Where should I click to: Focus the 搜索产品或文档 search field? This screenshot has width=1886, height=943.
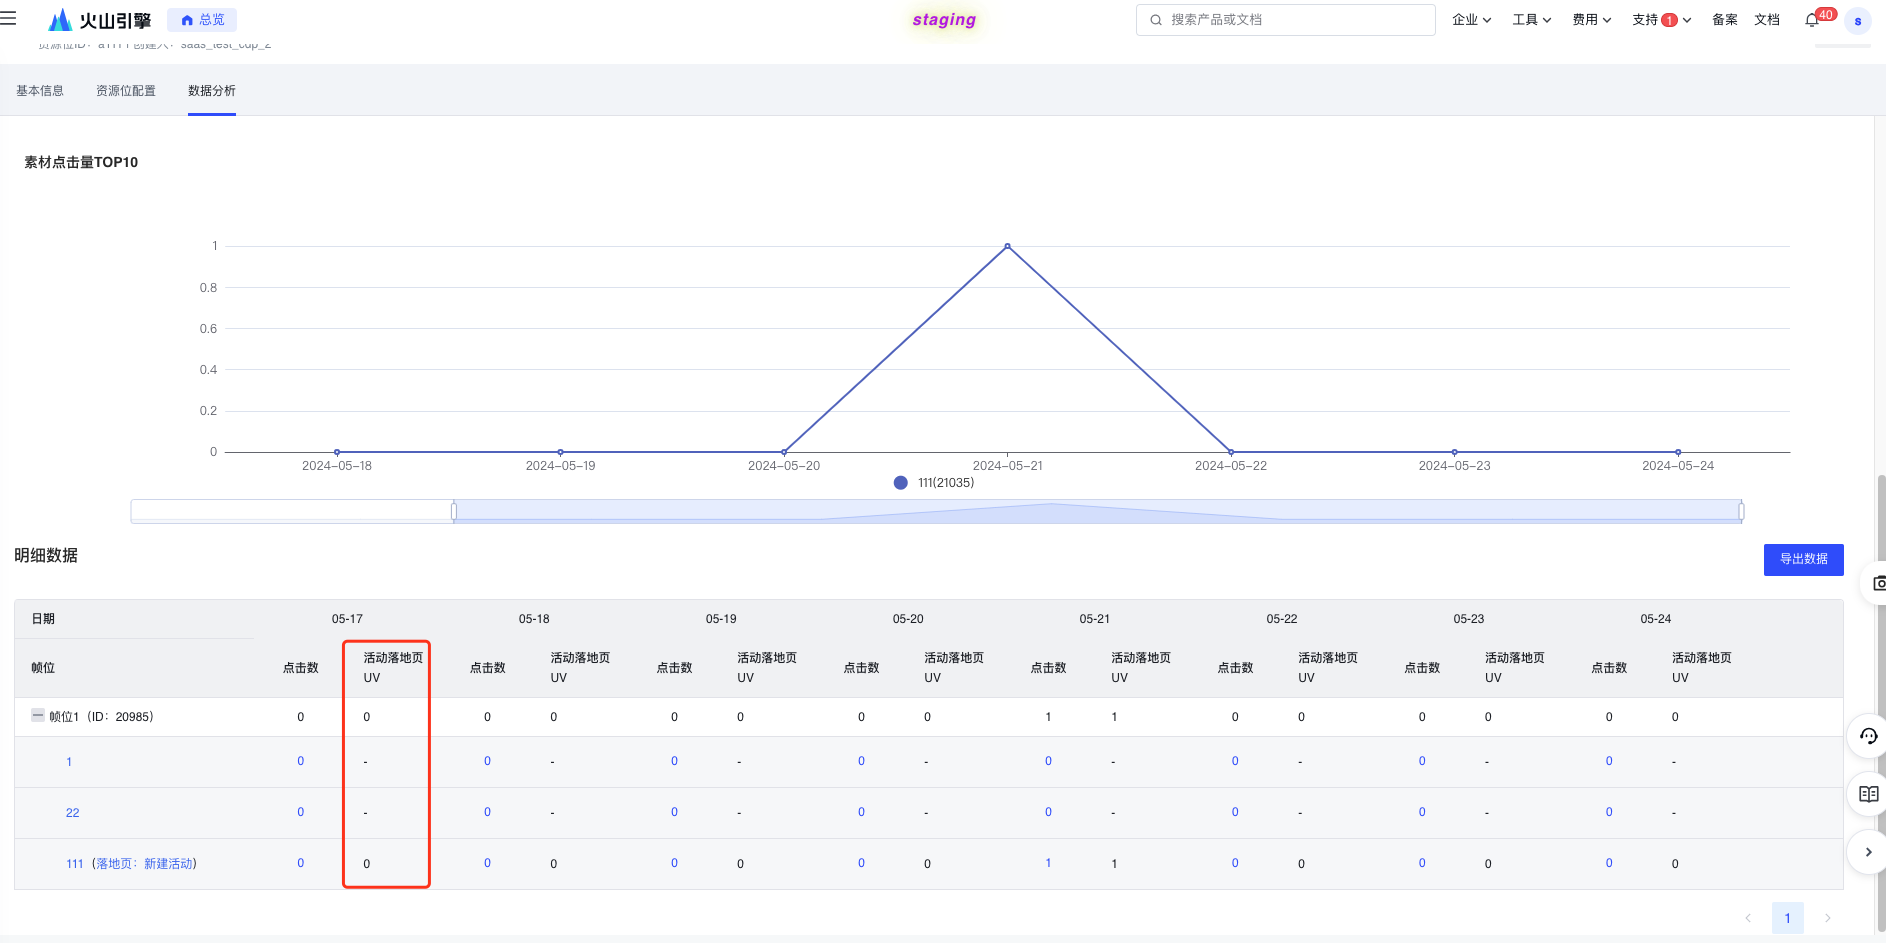coord(1286,20)
